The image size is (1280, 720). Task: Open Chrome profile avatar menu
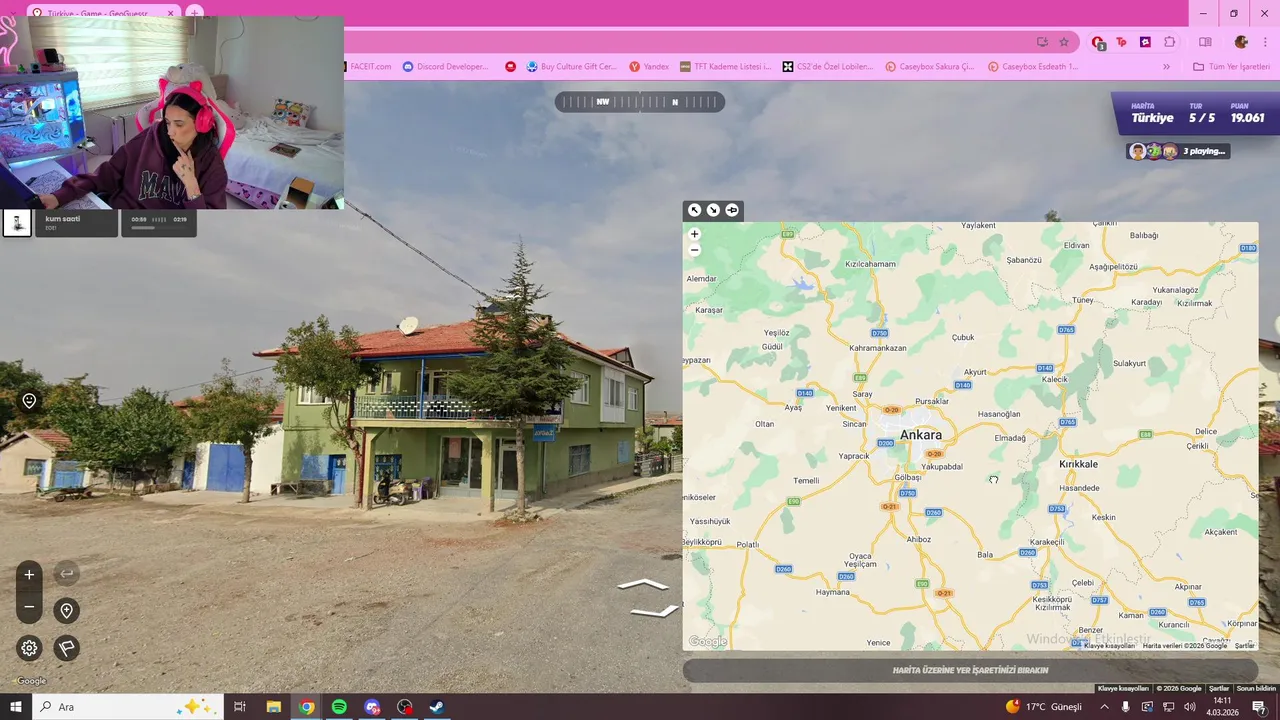[x=1241, y=42]
